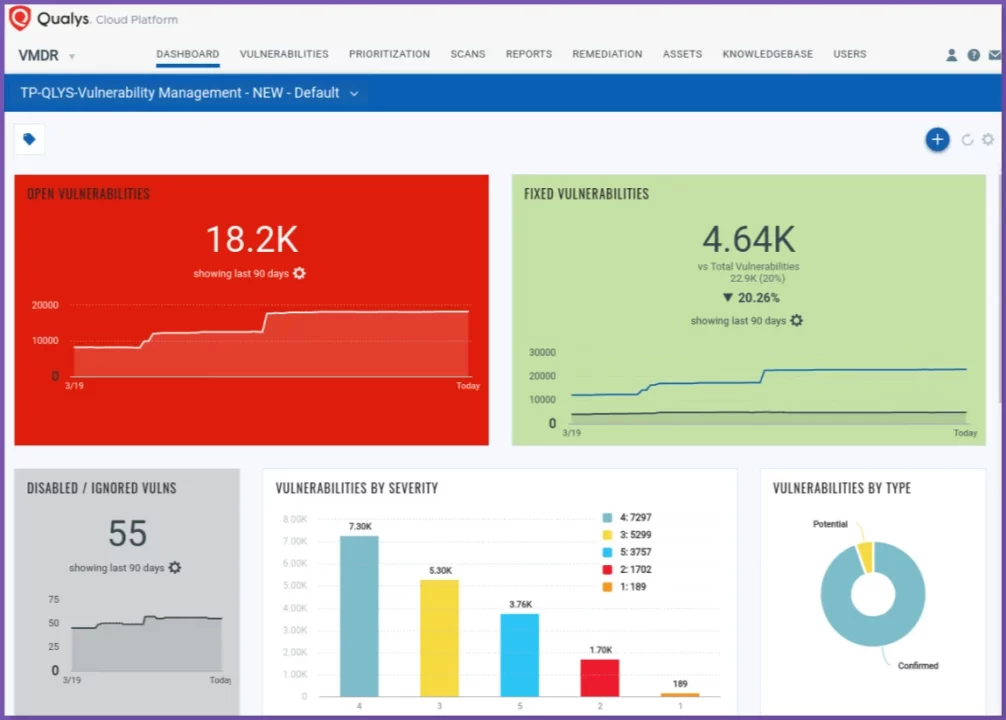Viewport: 1006px width, 720px height.
Task: Toggle the '3: 5299' severity legend entry
Action: [x=630, y=535]
